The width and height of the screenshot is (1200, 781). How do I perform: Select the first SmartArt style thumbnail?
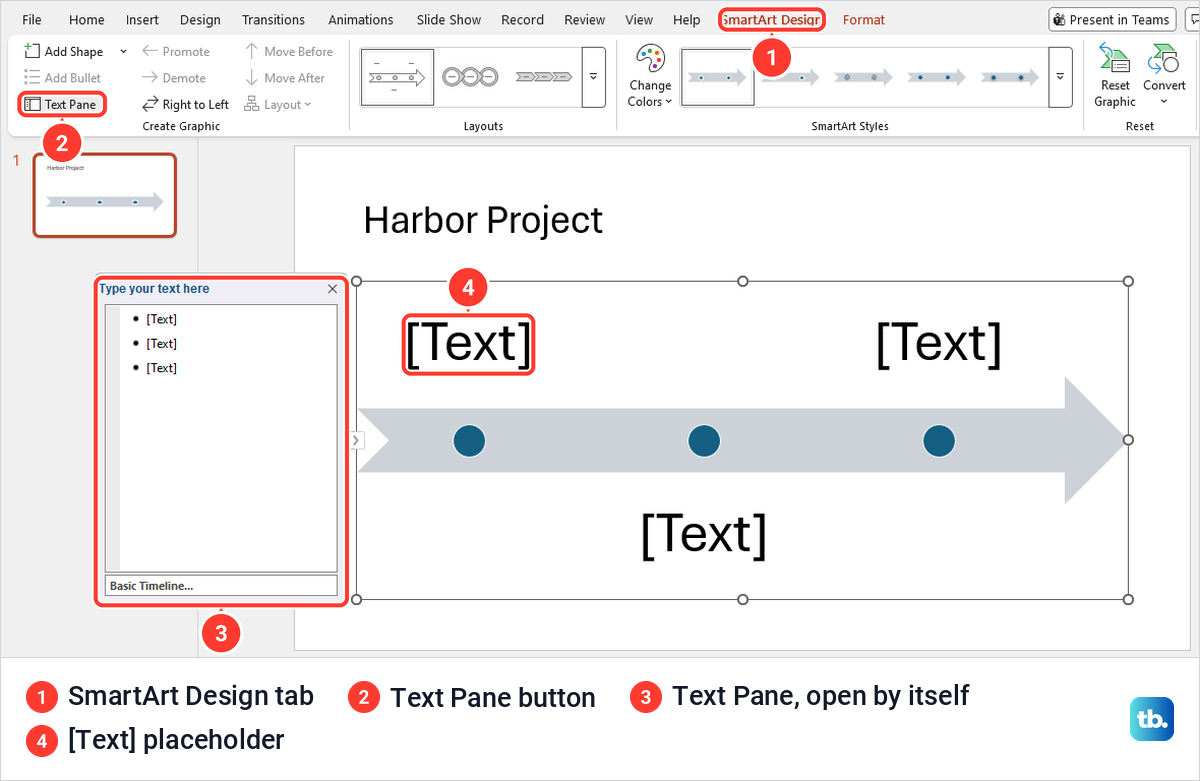(x=717, y=77)
